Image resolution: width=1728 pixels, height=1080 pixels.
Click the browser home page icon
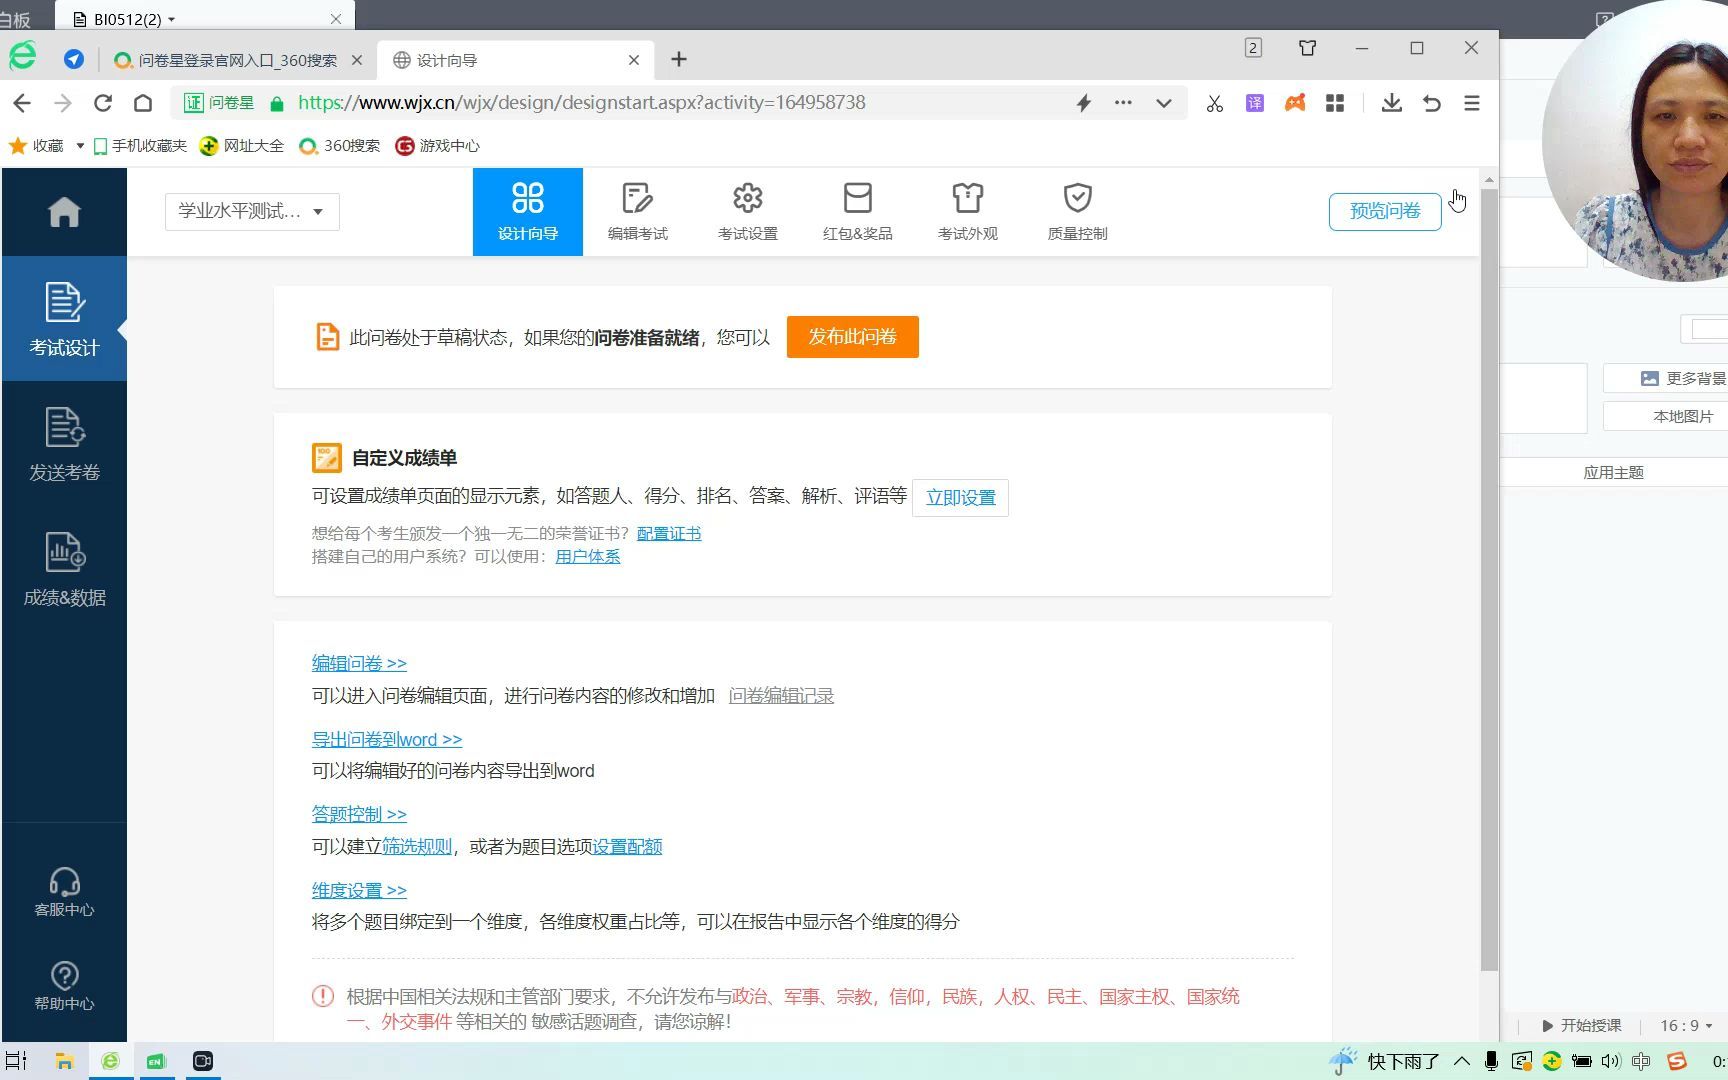143,103
